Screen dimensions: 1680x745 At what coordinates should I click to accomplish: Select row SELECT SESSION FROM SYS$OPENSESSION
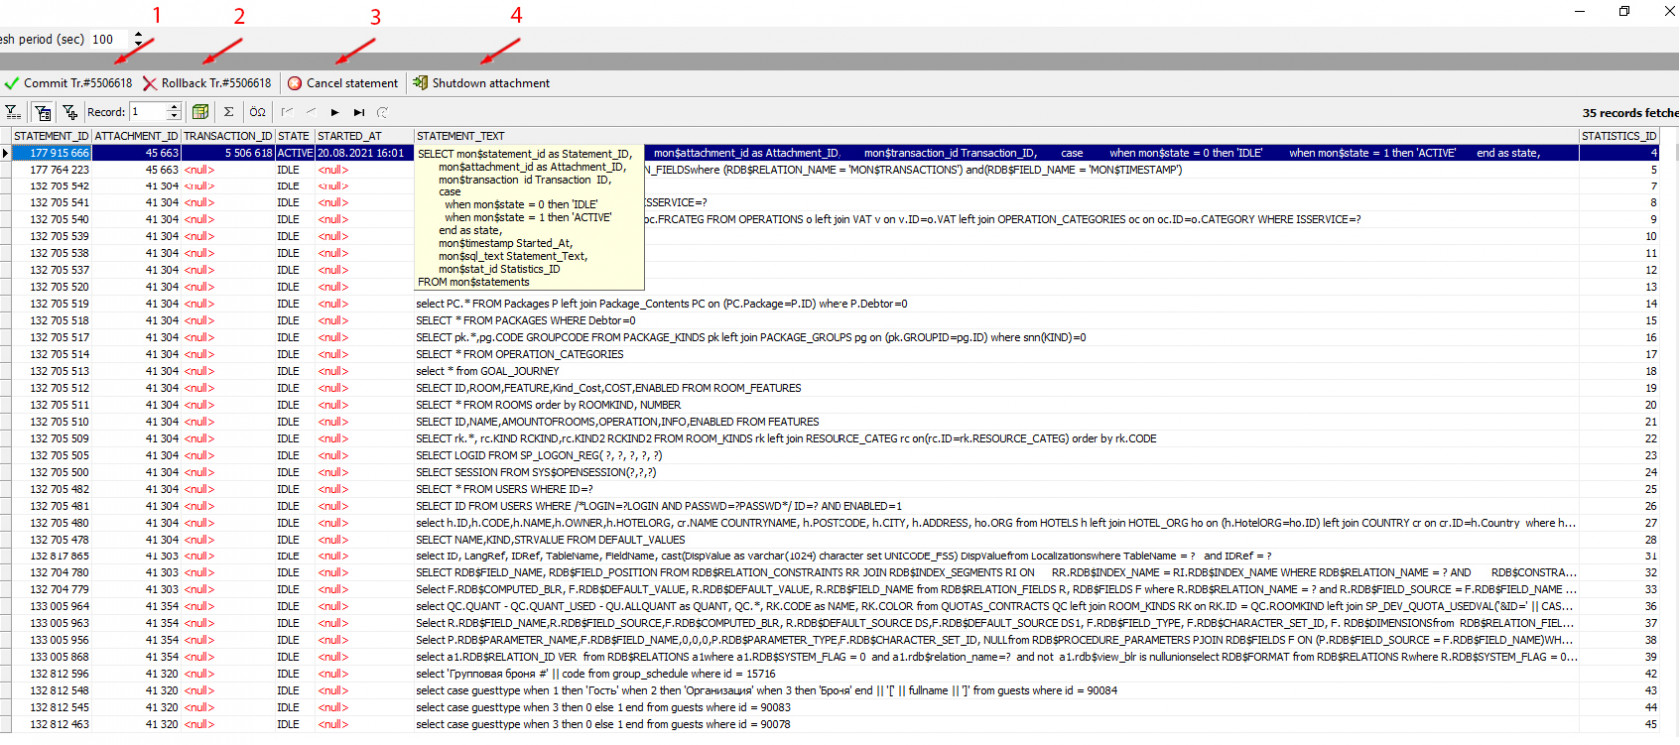coord(536,472)
